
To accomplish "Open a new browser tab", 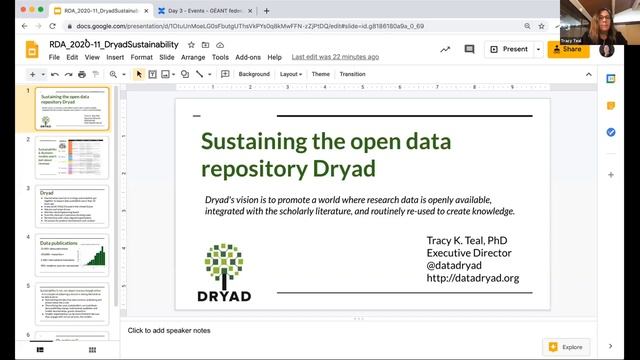I will click(267, 11).
